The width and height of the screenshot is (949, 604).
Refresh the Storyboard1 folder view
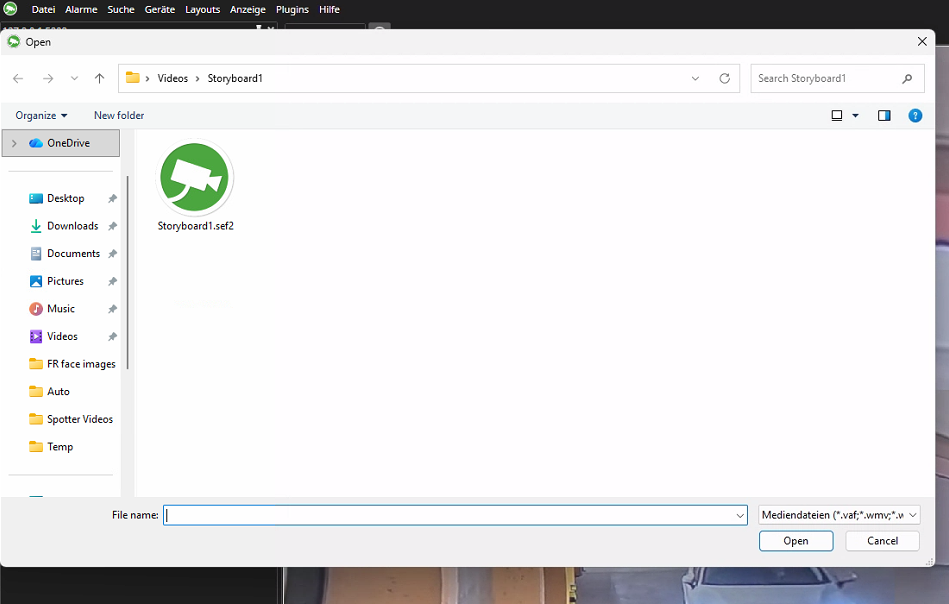[724, 79]
